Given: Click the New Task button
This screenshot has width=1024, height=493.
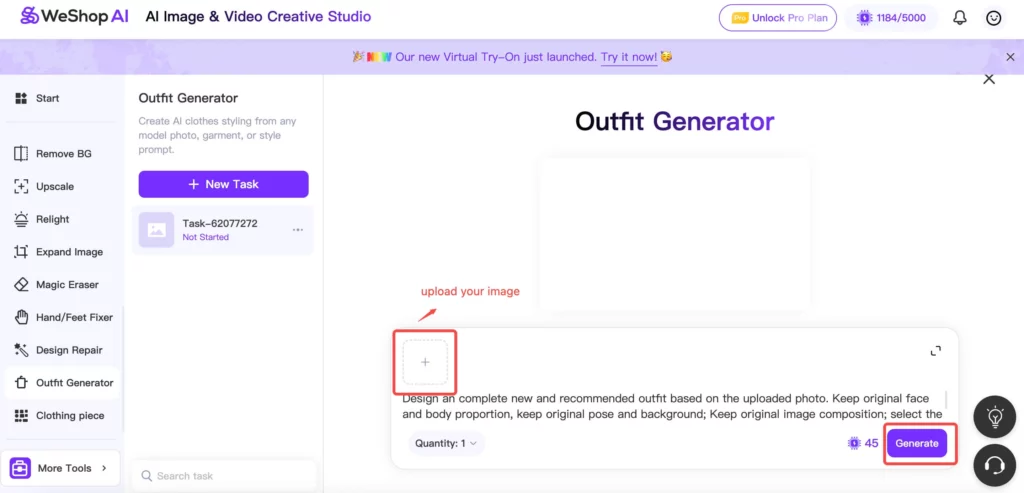Looking at the screenshot, I should tap(223, 184).
